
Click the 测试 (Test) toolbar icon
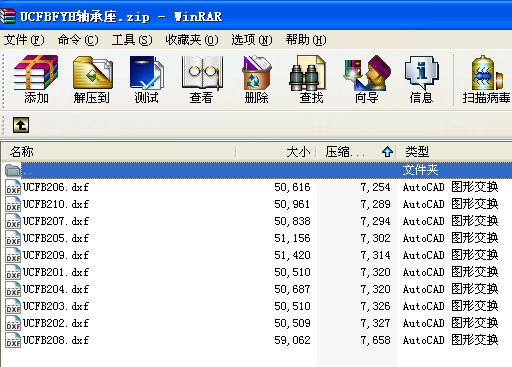147,79
